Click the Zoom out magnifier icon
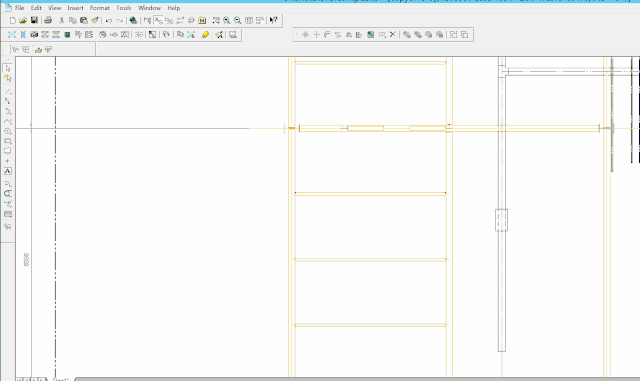 [238, 20]
